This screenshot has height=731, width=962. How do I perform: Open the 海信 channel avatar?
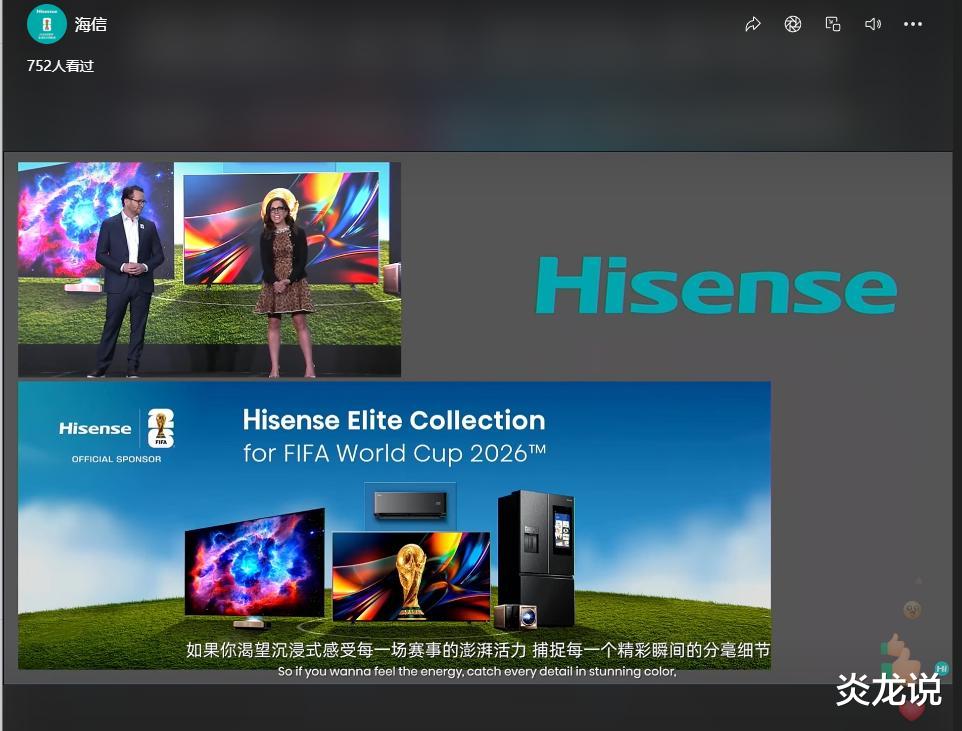[x=47, y=24]
